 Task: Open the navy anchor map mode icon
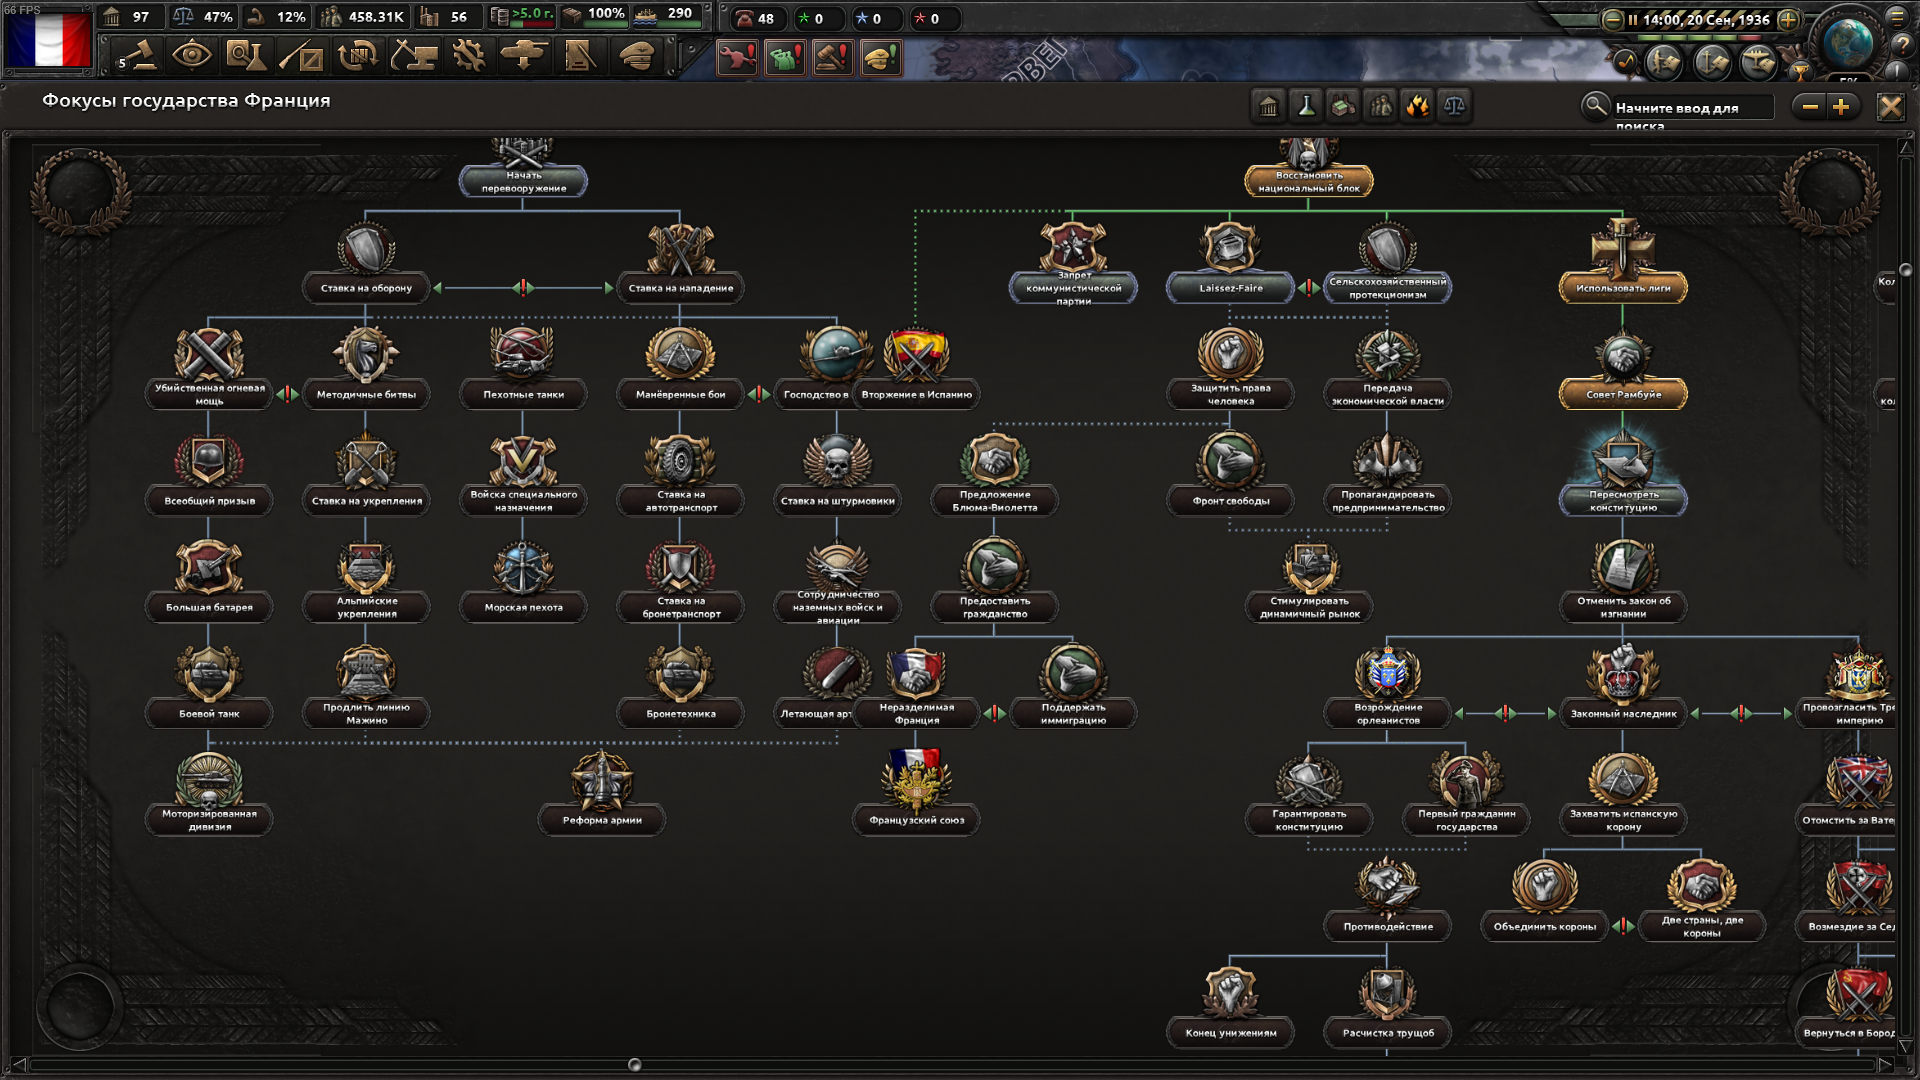(1712, 63)
